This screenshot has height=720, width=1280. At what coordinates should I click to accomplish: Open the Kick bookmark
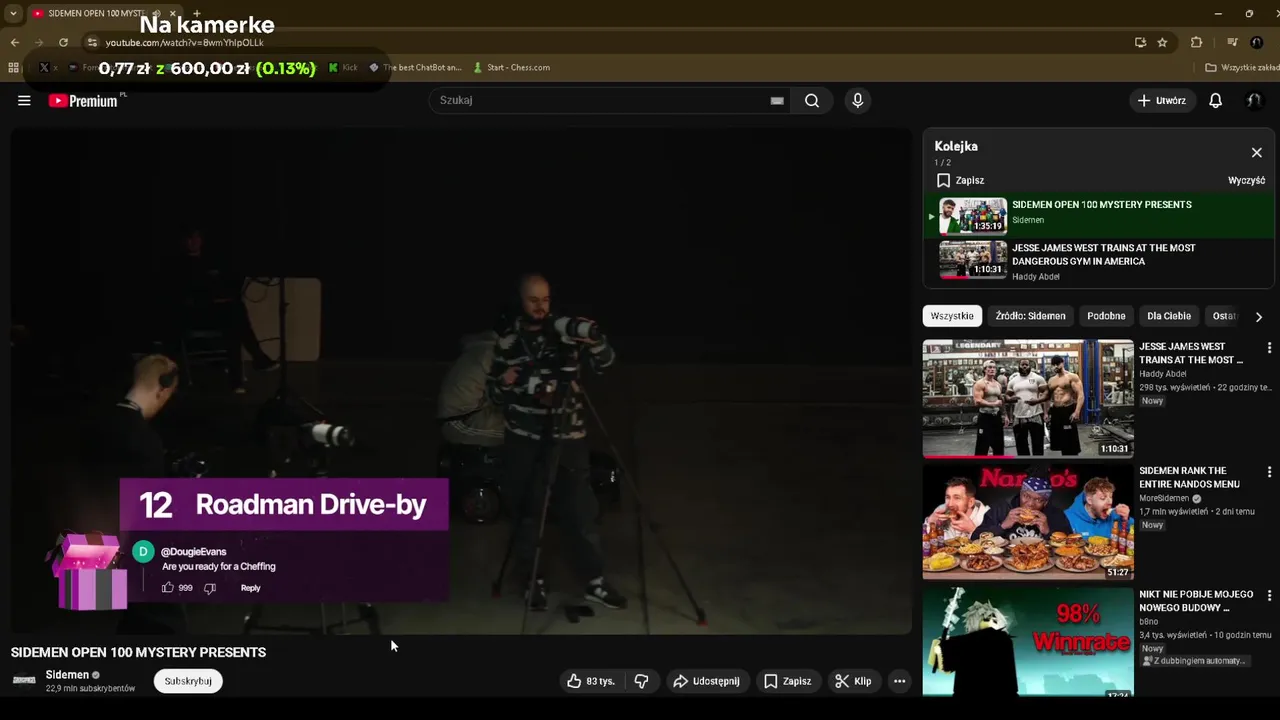[x=342, y=68]
